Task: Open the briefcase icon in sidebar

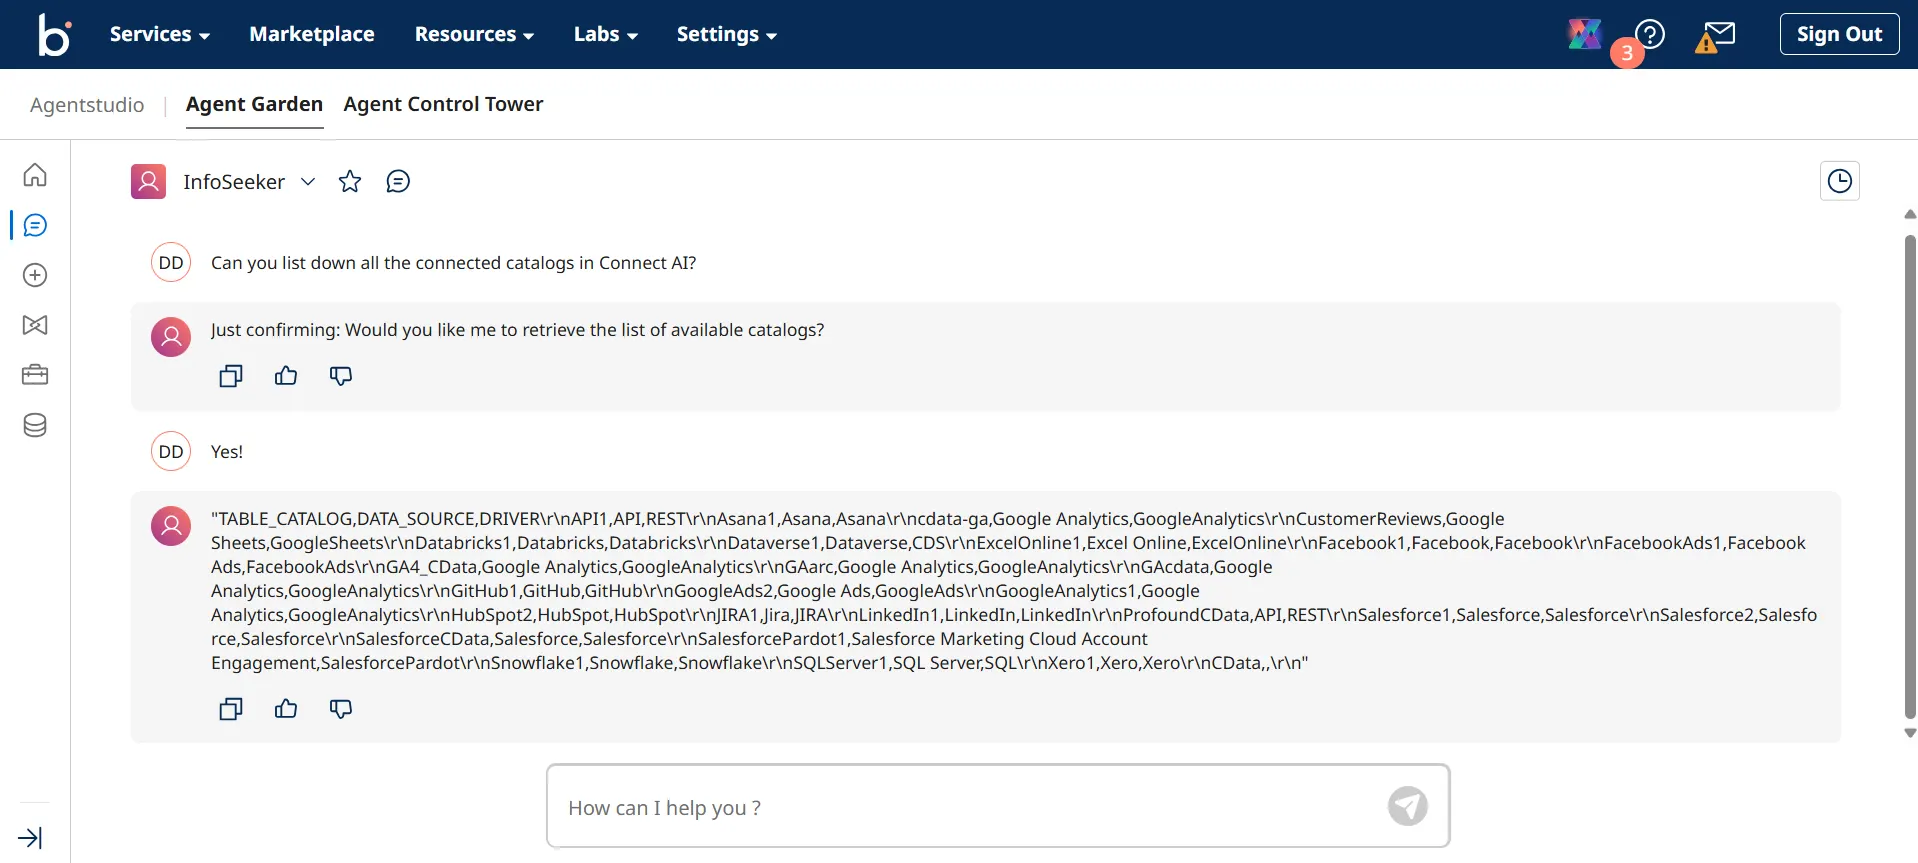Action: [35, 375]
